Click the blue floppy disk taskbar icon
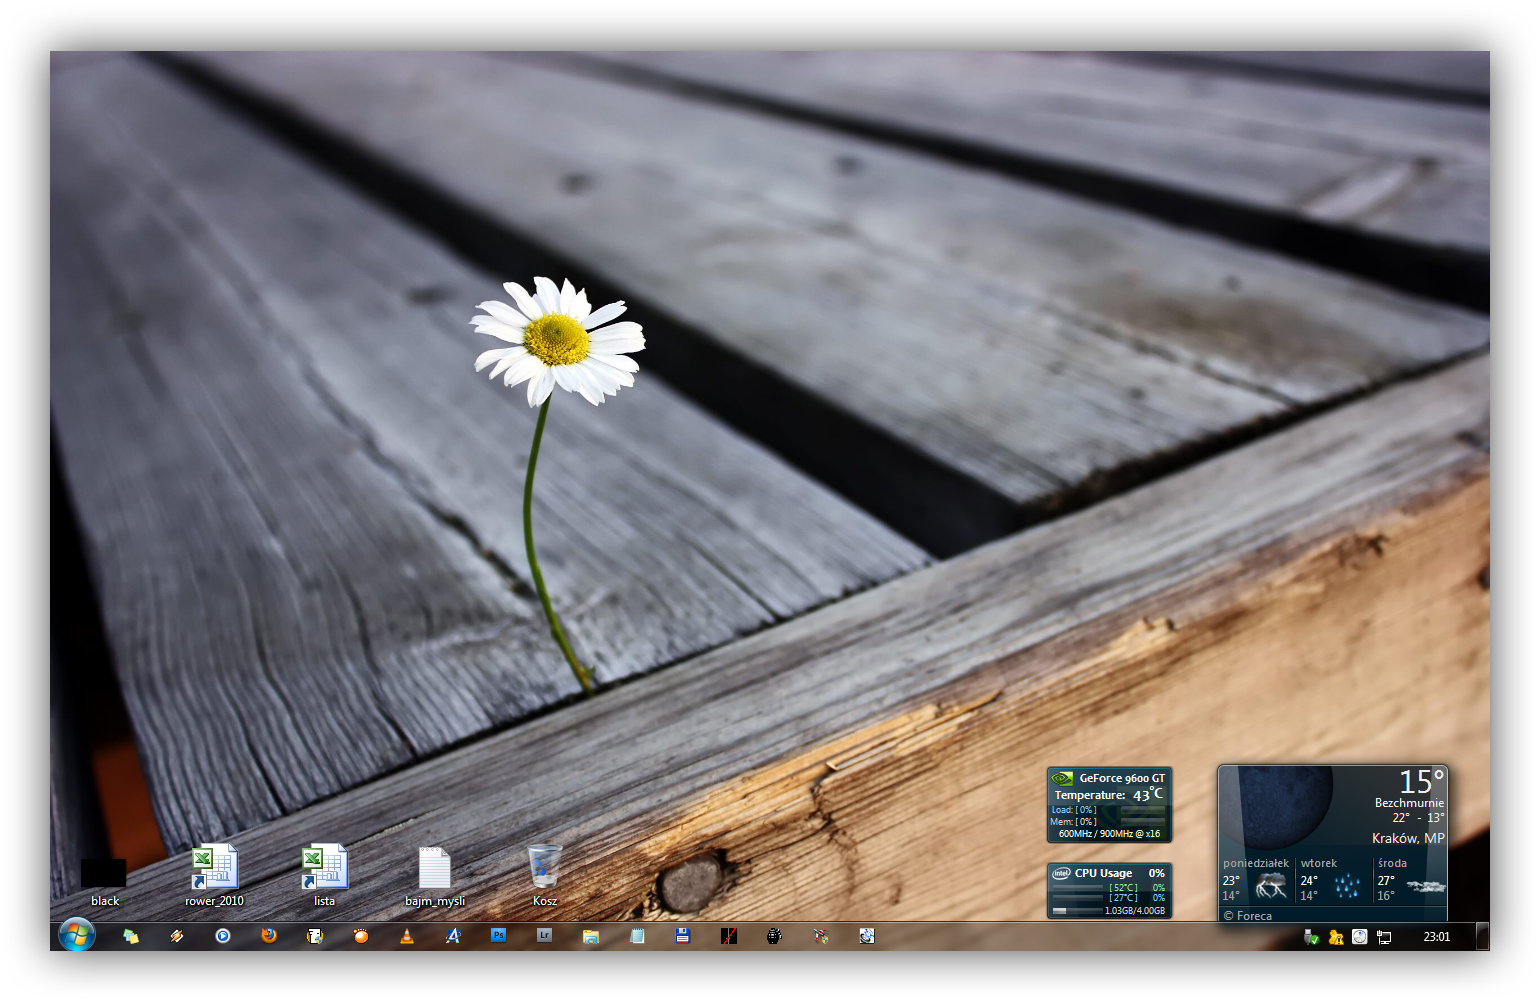The image size is (1540, 1000). pos(683,936)
